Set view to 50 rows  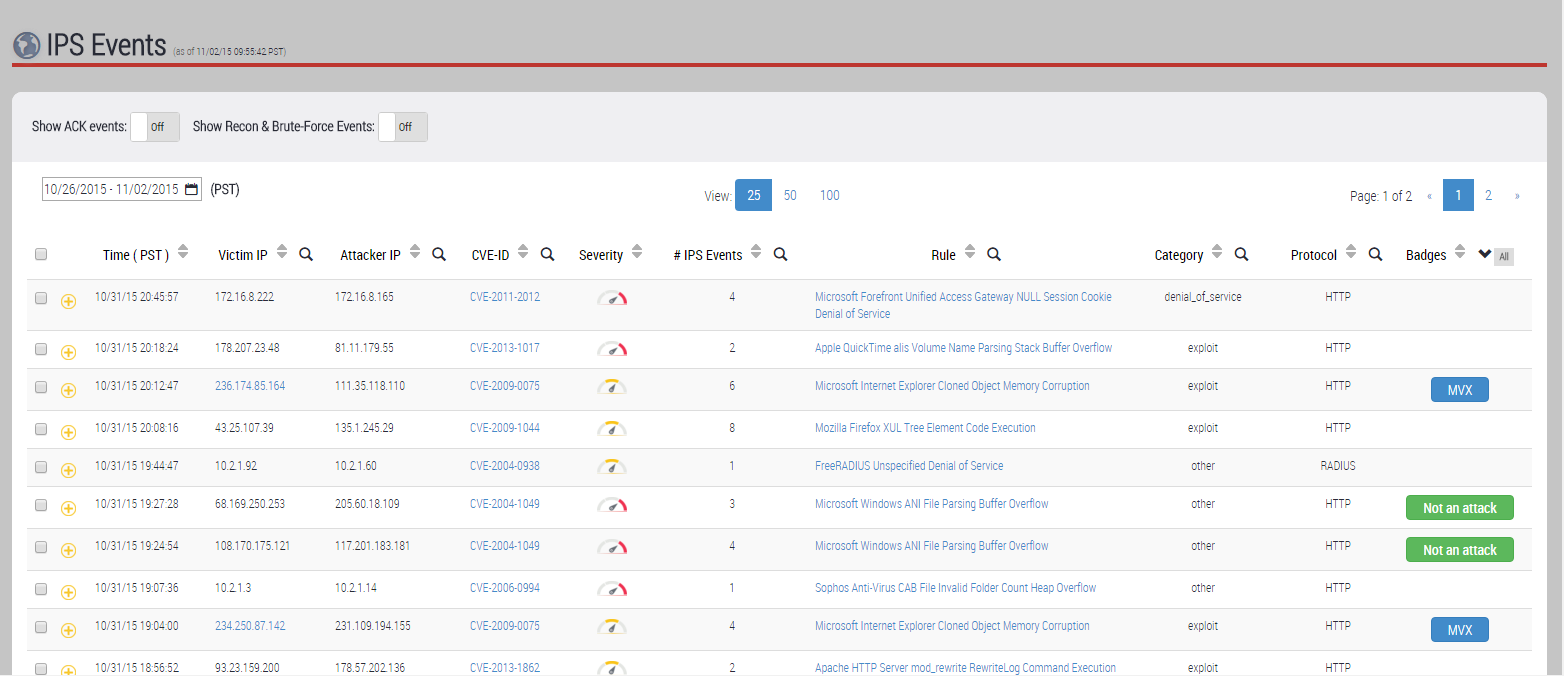coord(790,195)
